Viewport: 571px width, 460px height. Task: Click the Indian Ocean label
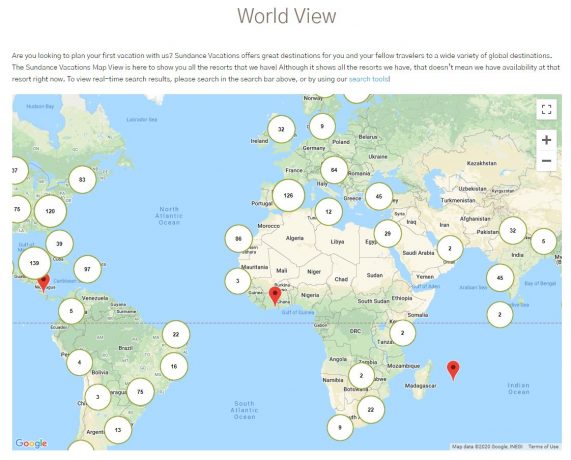tap(519, 389)
